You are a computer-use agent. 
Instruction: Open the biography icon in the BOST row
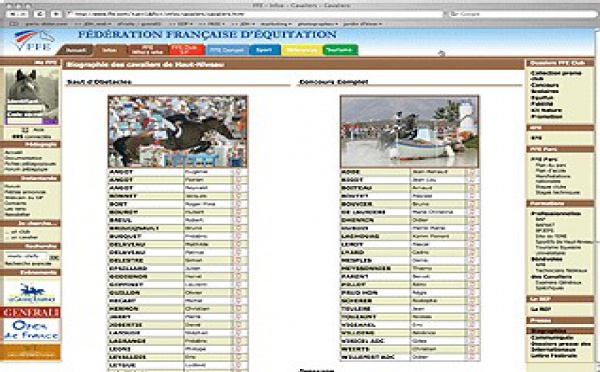click(x=238, y=204)
